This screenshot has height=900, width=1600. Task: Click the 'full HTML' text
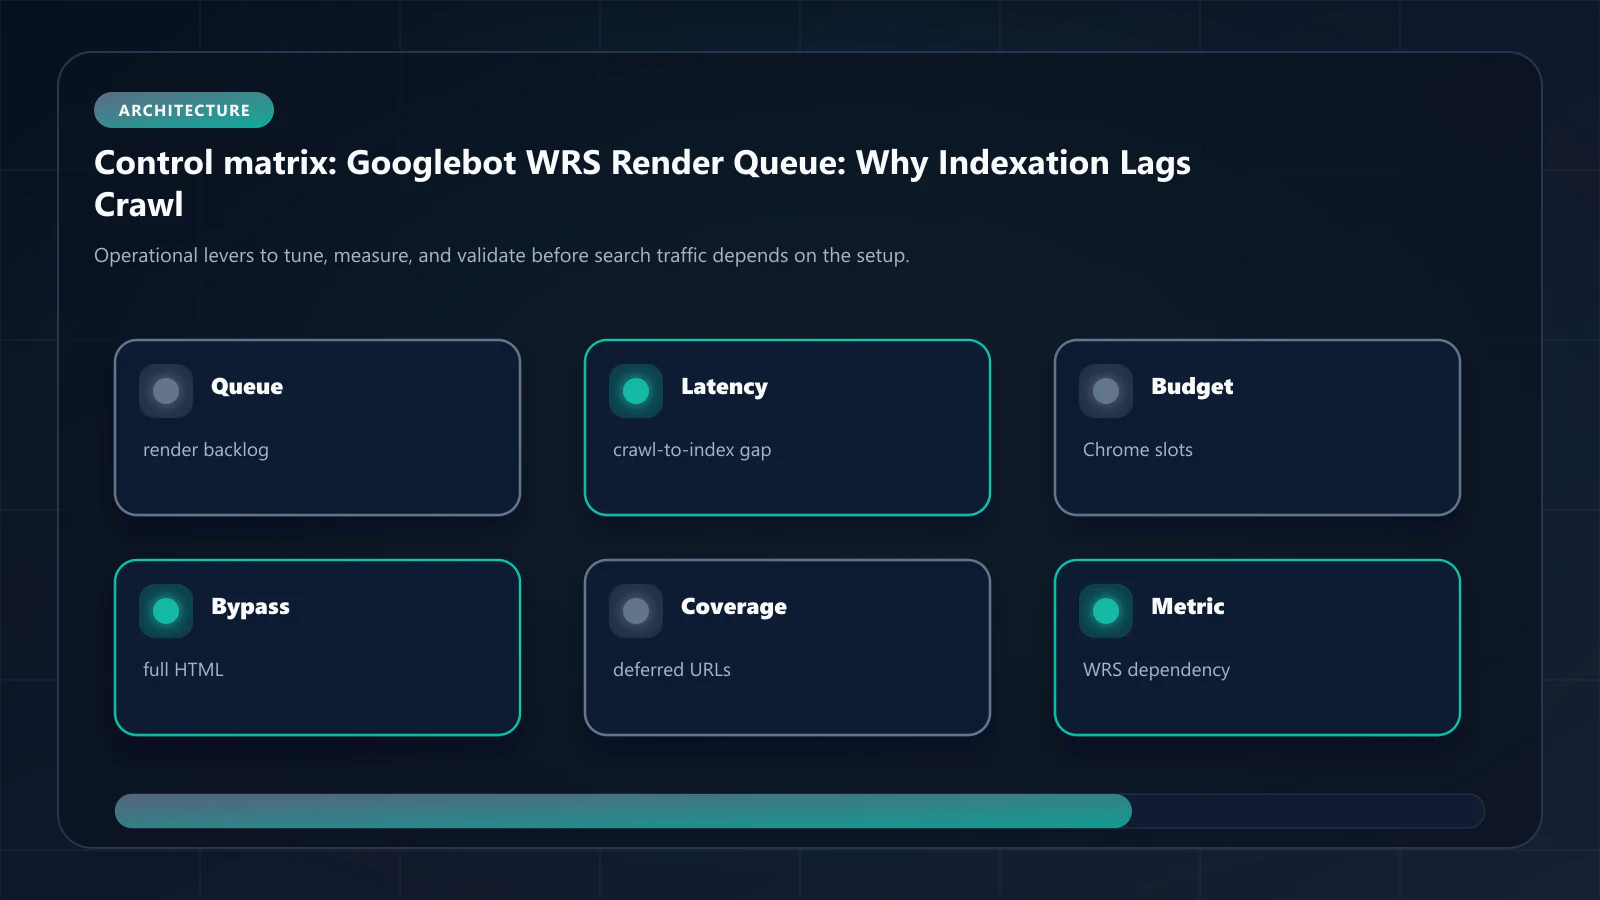pyautogui.click(x=183, y=670)
